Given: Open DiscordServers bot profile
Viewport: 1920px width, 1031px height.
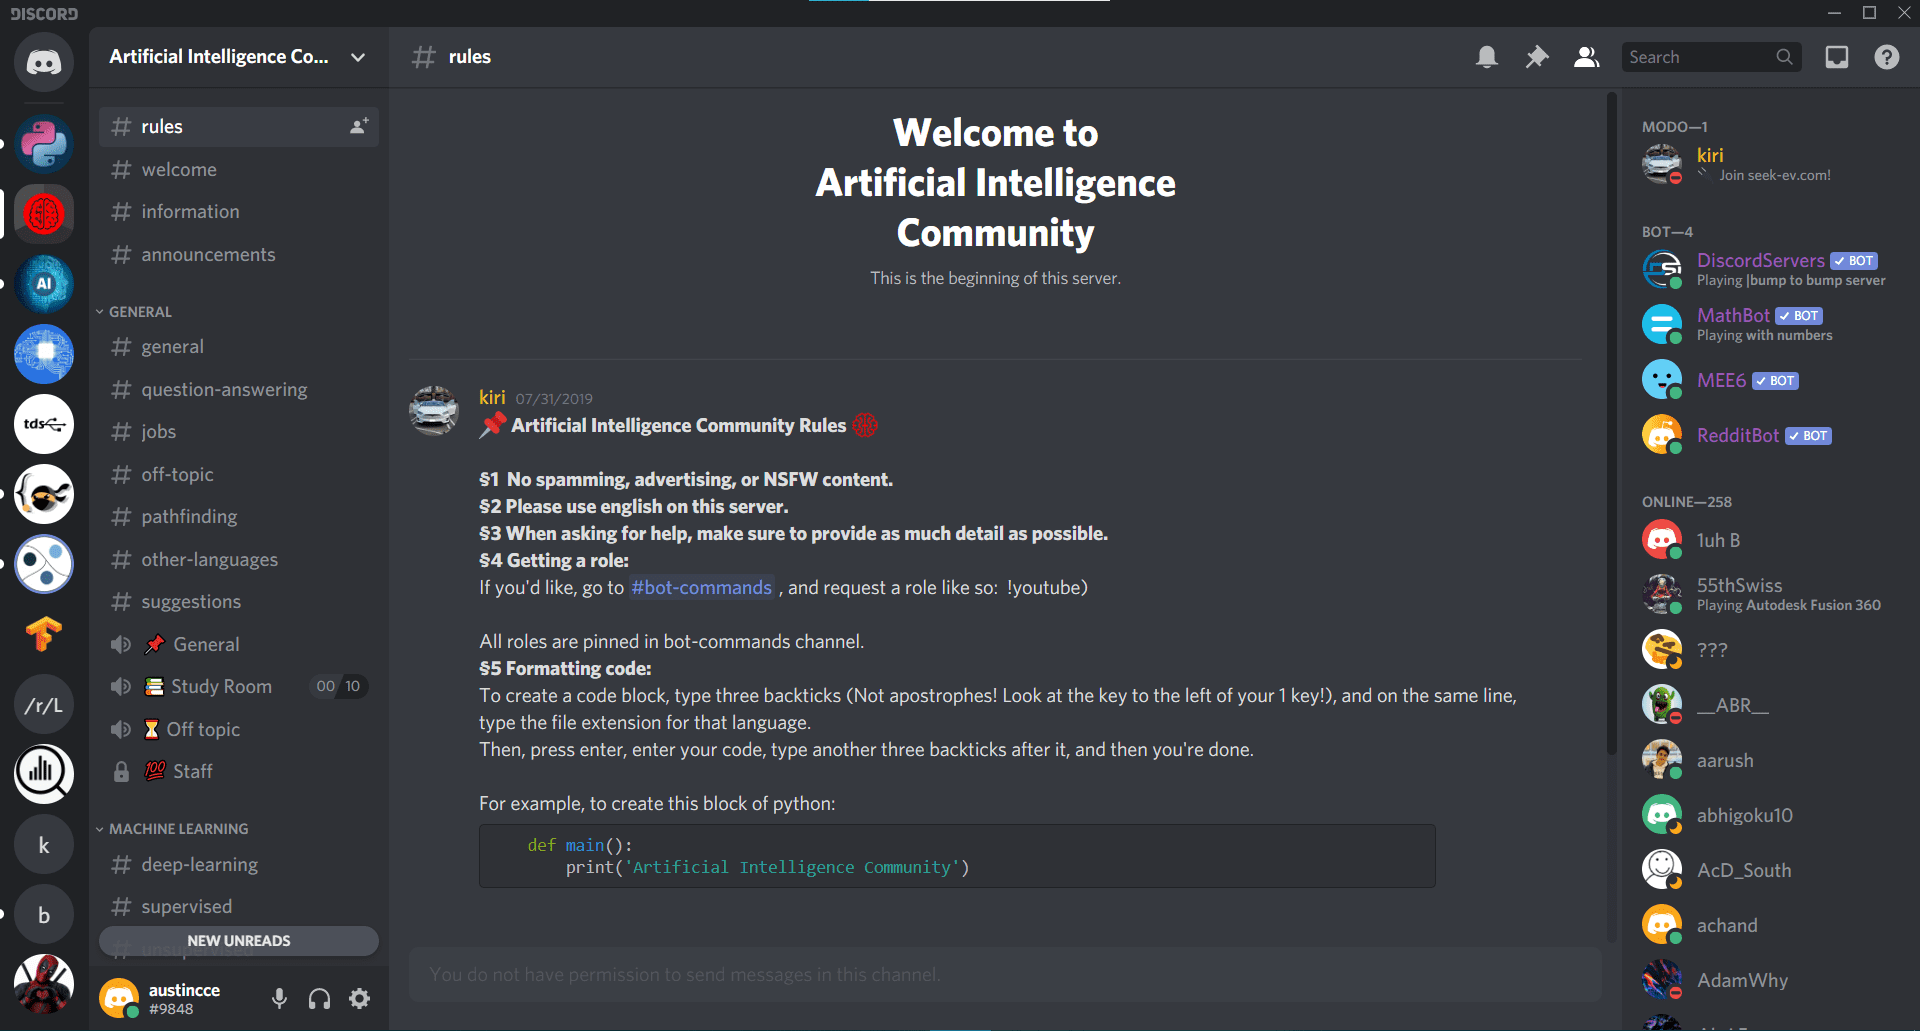Looking at the screenshot, I should click(x=1770, y=269).
